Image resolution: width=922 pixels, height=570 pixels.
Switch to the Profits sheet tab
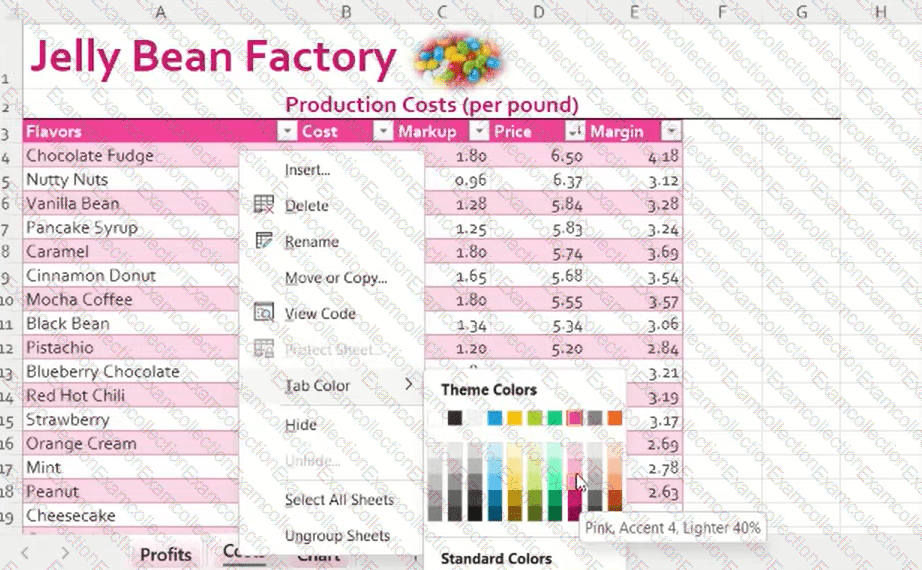click(166, 554)
